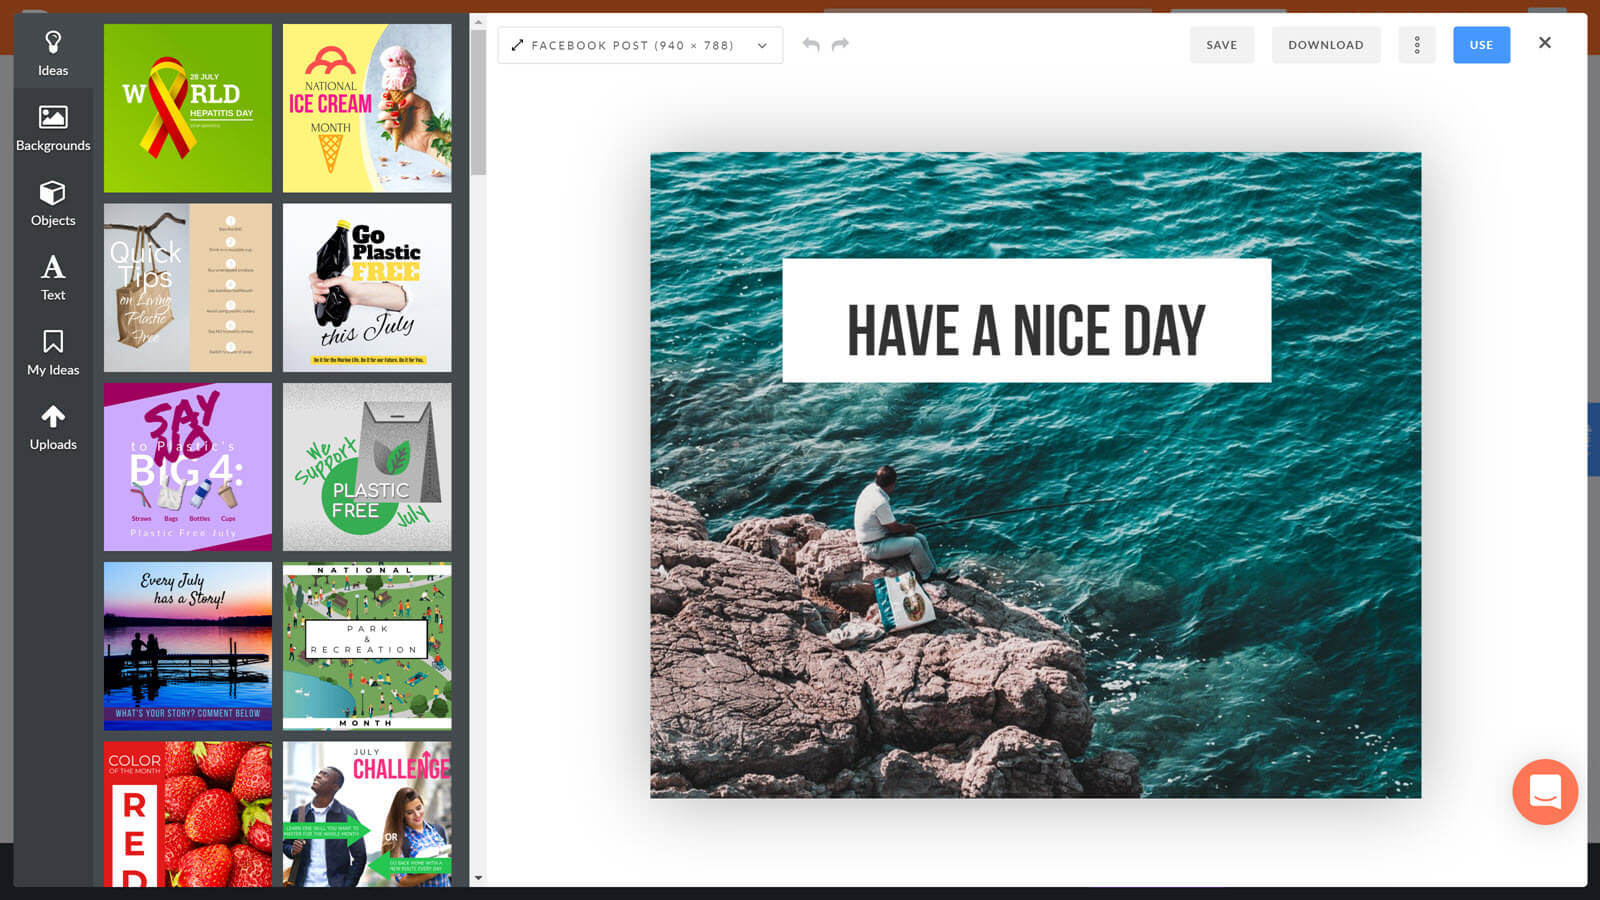Open the three-dot more options menu
Screen dimensions: 1600x900
click(1416, 45)
